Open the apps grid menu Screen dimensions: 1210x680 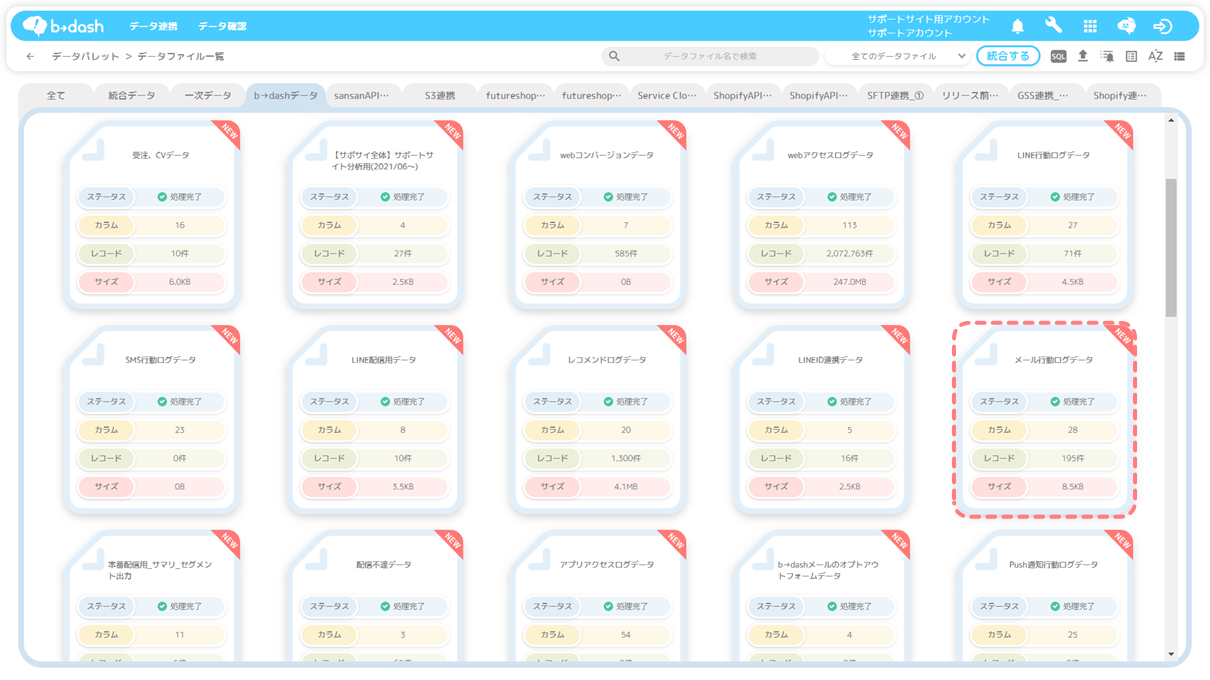point(1090,26)
